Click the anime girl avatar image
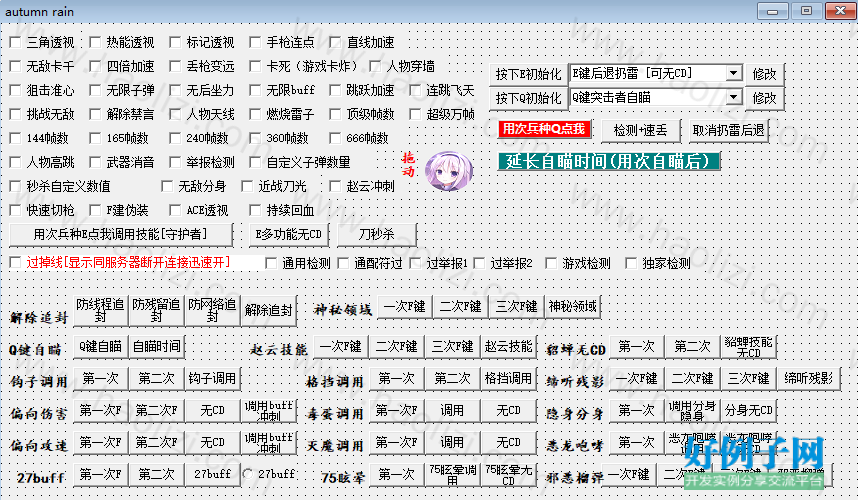 click(x=449, y=171)
